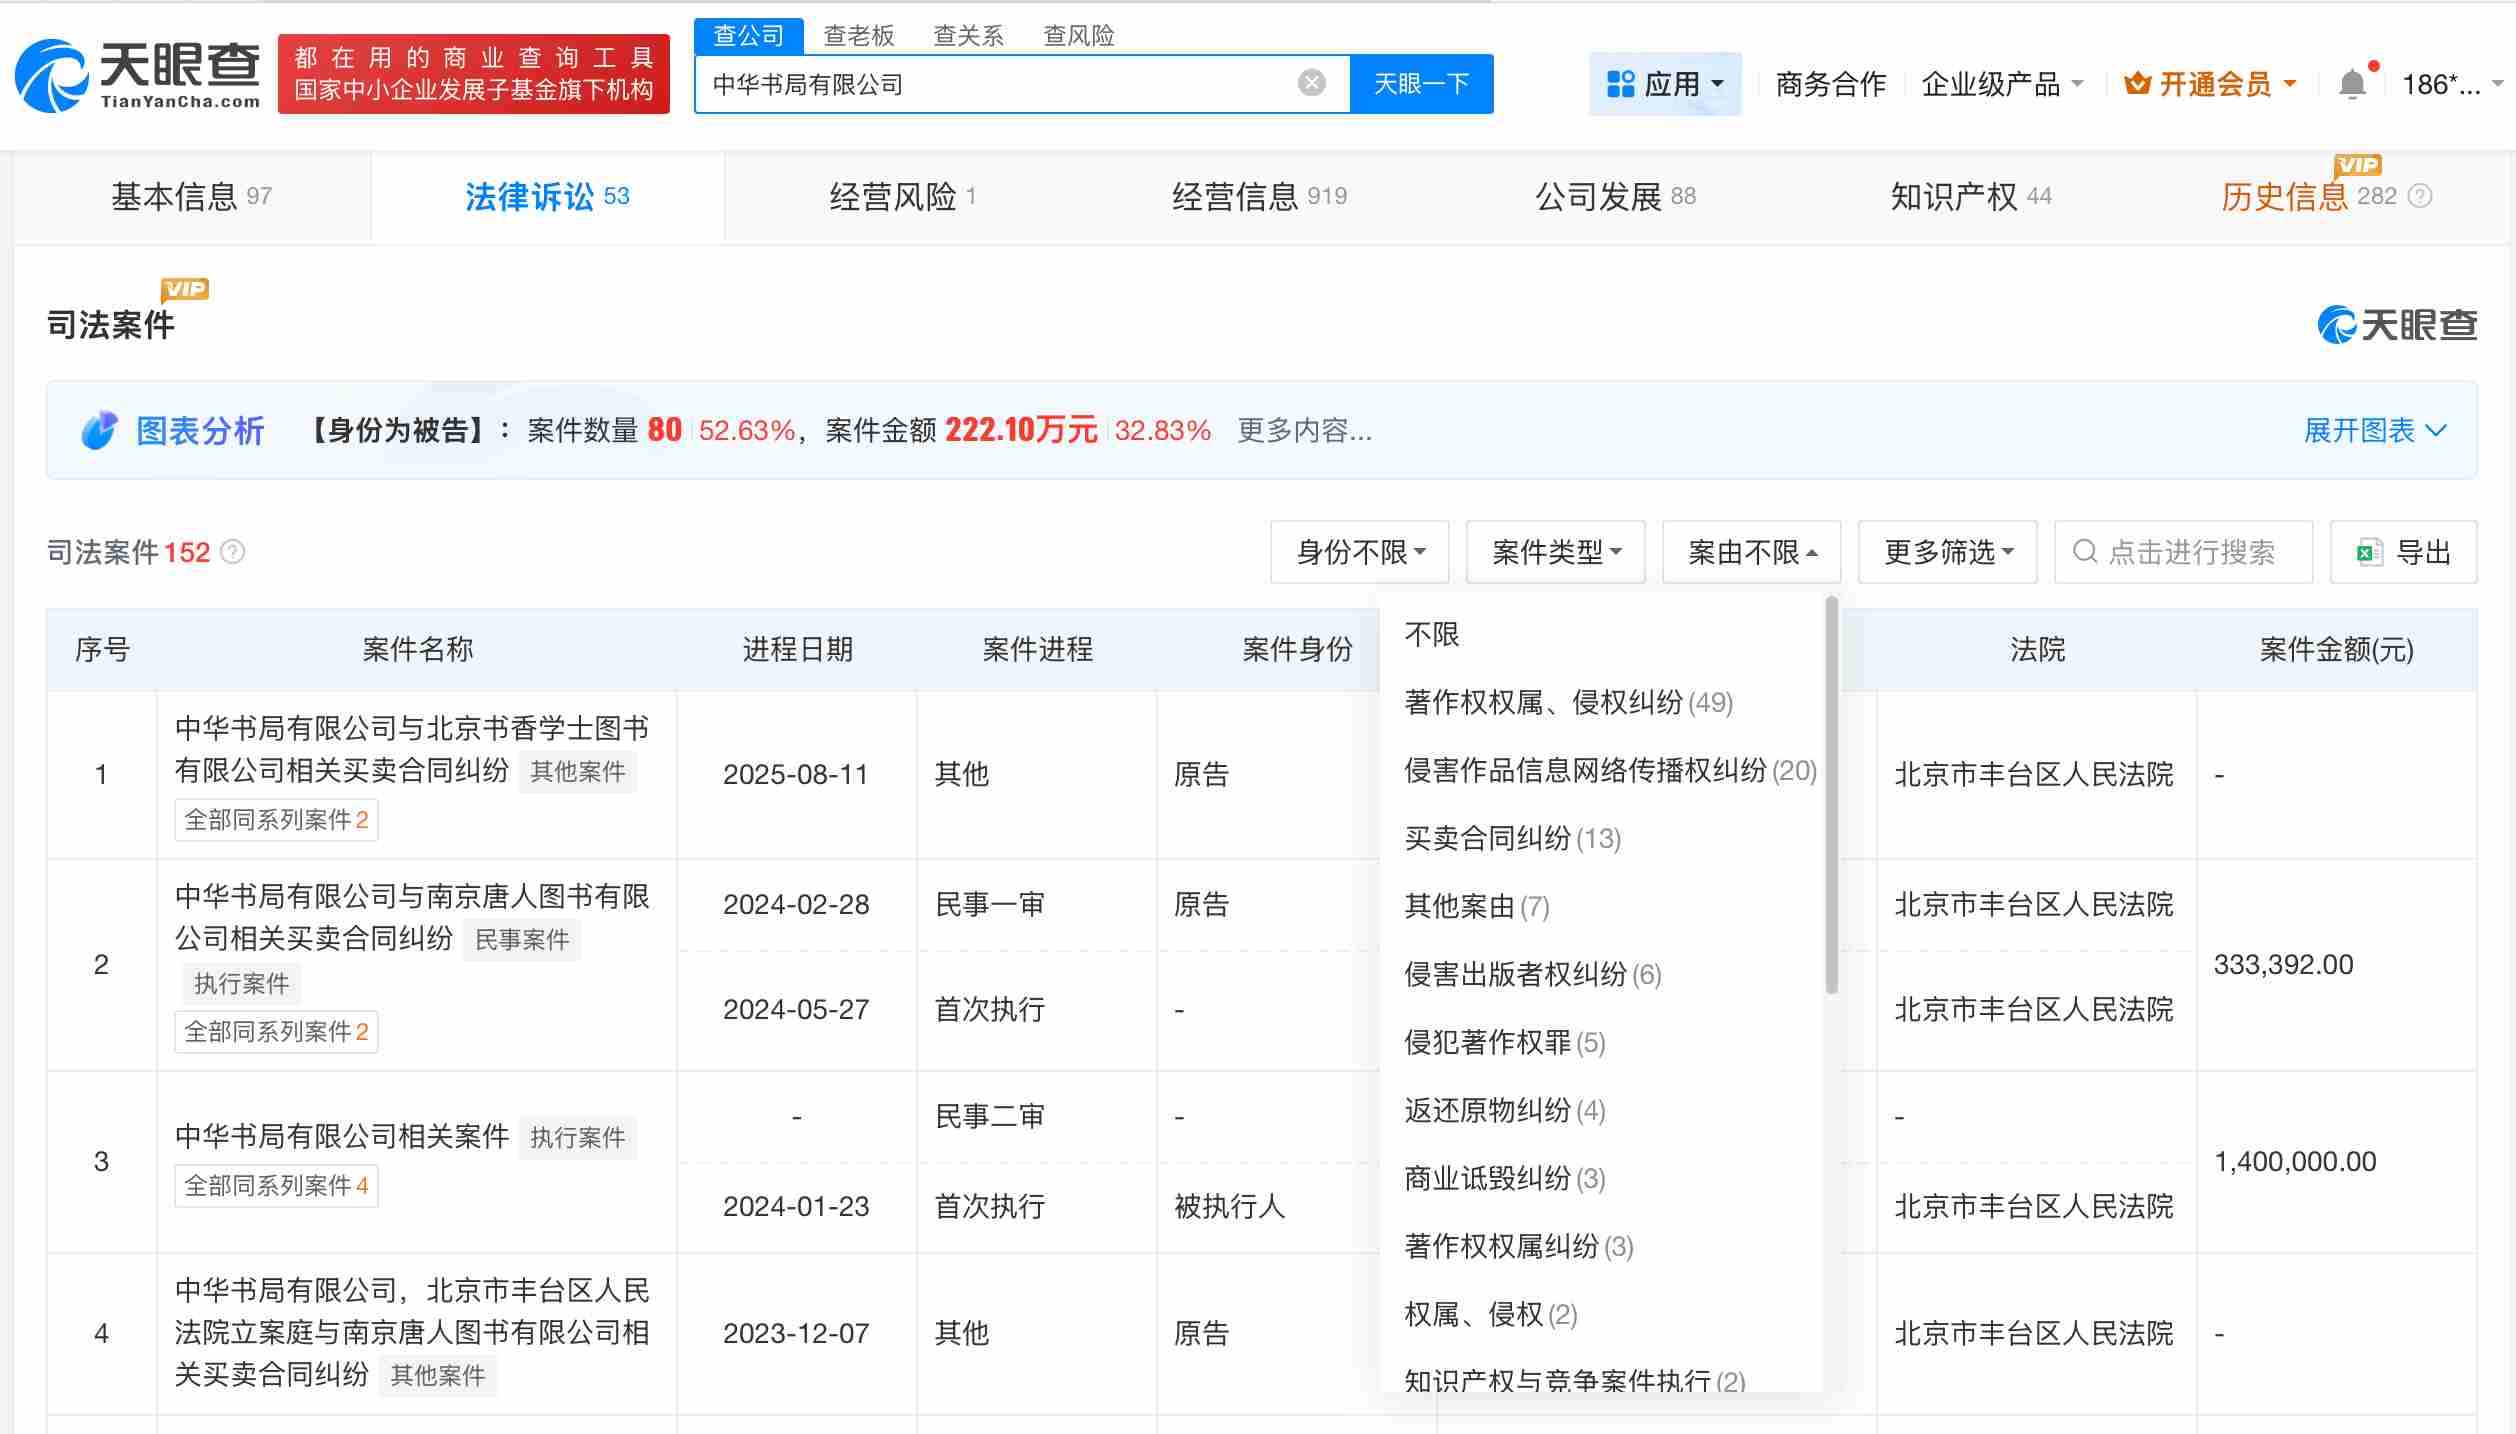Open the 更多筛选 dropdown
Screen dimensions: 2516x1434
point(1946,552)
